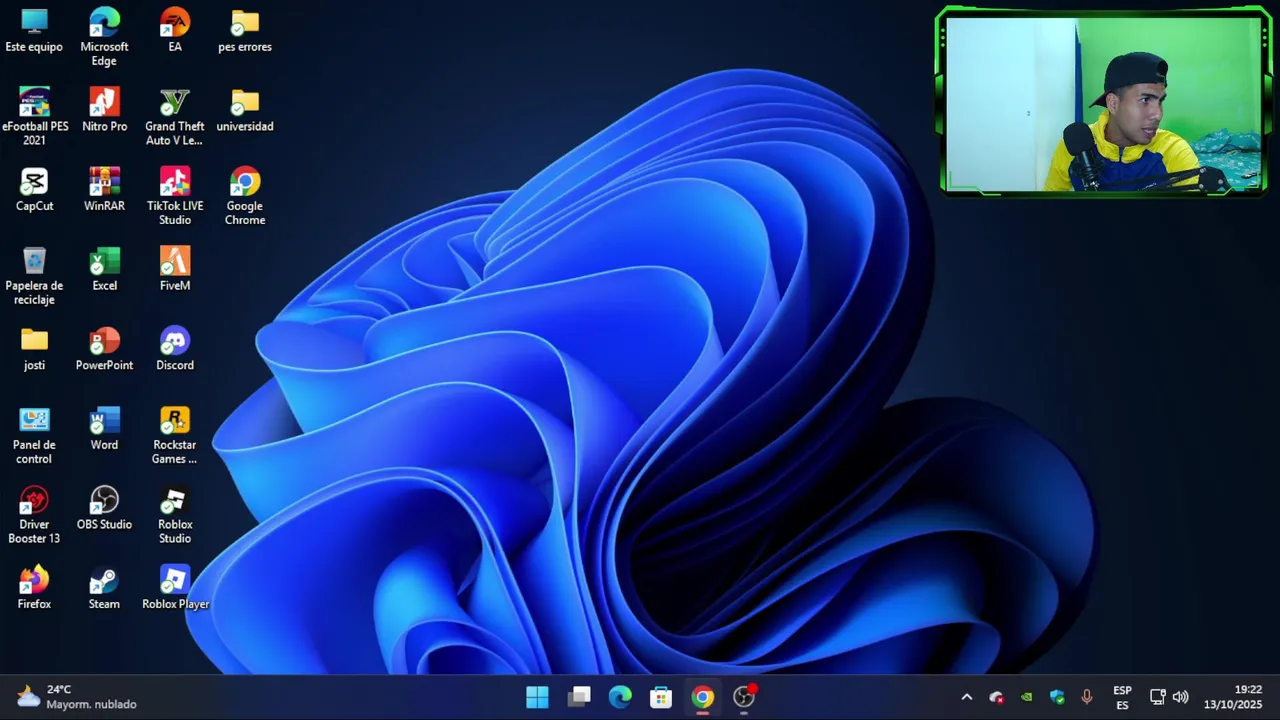Viewport: 1280px width, 720px height.
Task: Select the Grand Theft Auto V shortcut
Action: [175, 117]
